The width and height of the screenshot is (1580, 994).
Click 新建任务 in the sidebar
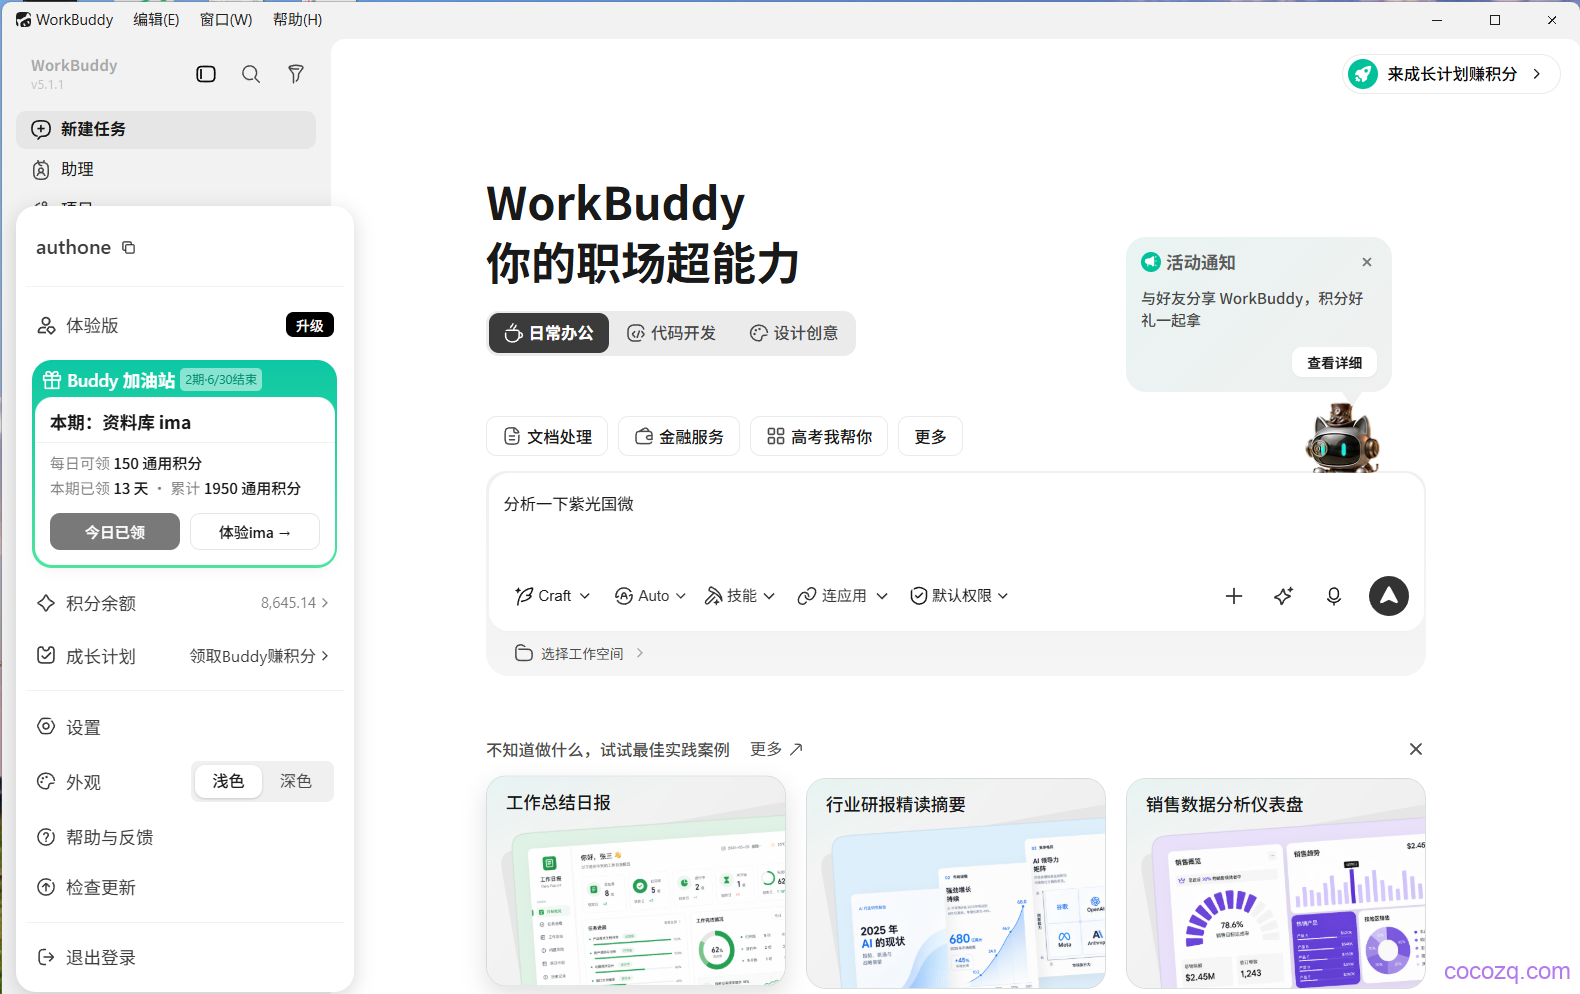pos(166,129)
